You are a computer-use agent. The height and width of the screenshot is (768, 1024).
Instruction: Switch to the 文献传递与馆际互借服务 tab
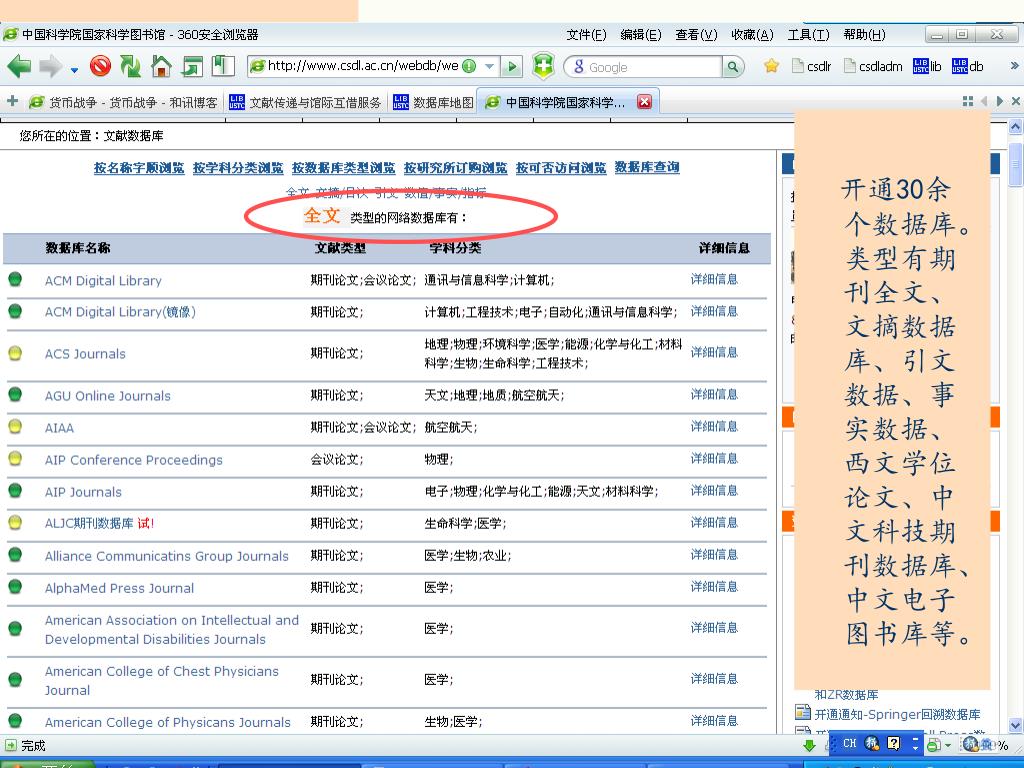coord(306,103)
